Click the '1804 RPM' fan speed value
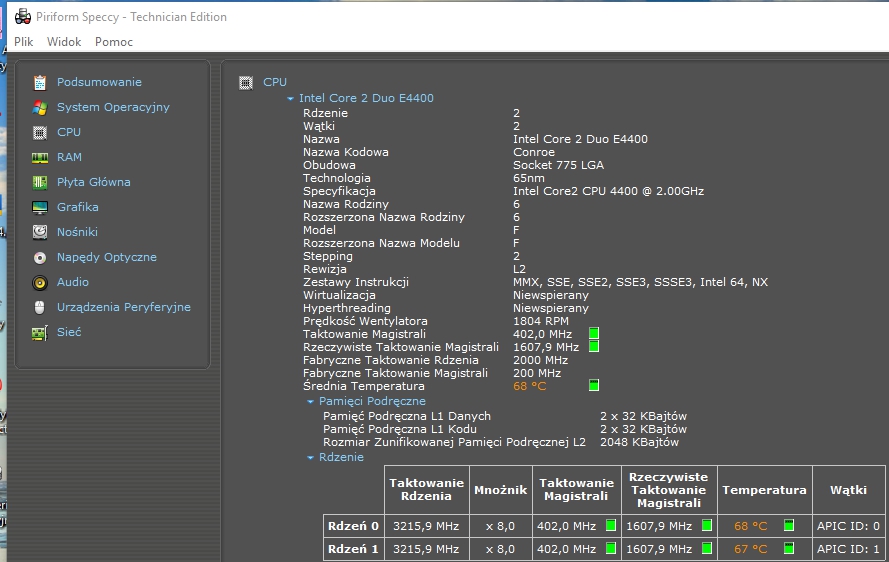 coord(541,321)
